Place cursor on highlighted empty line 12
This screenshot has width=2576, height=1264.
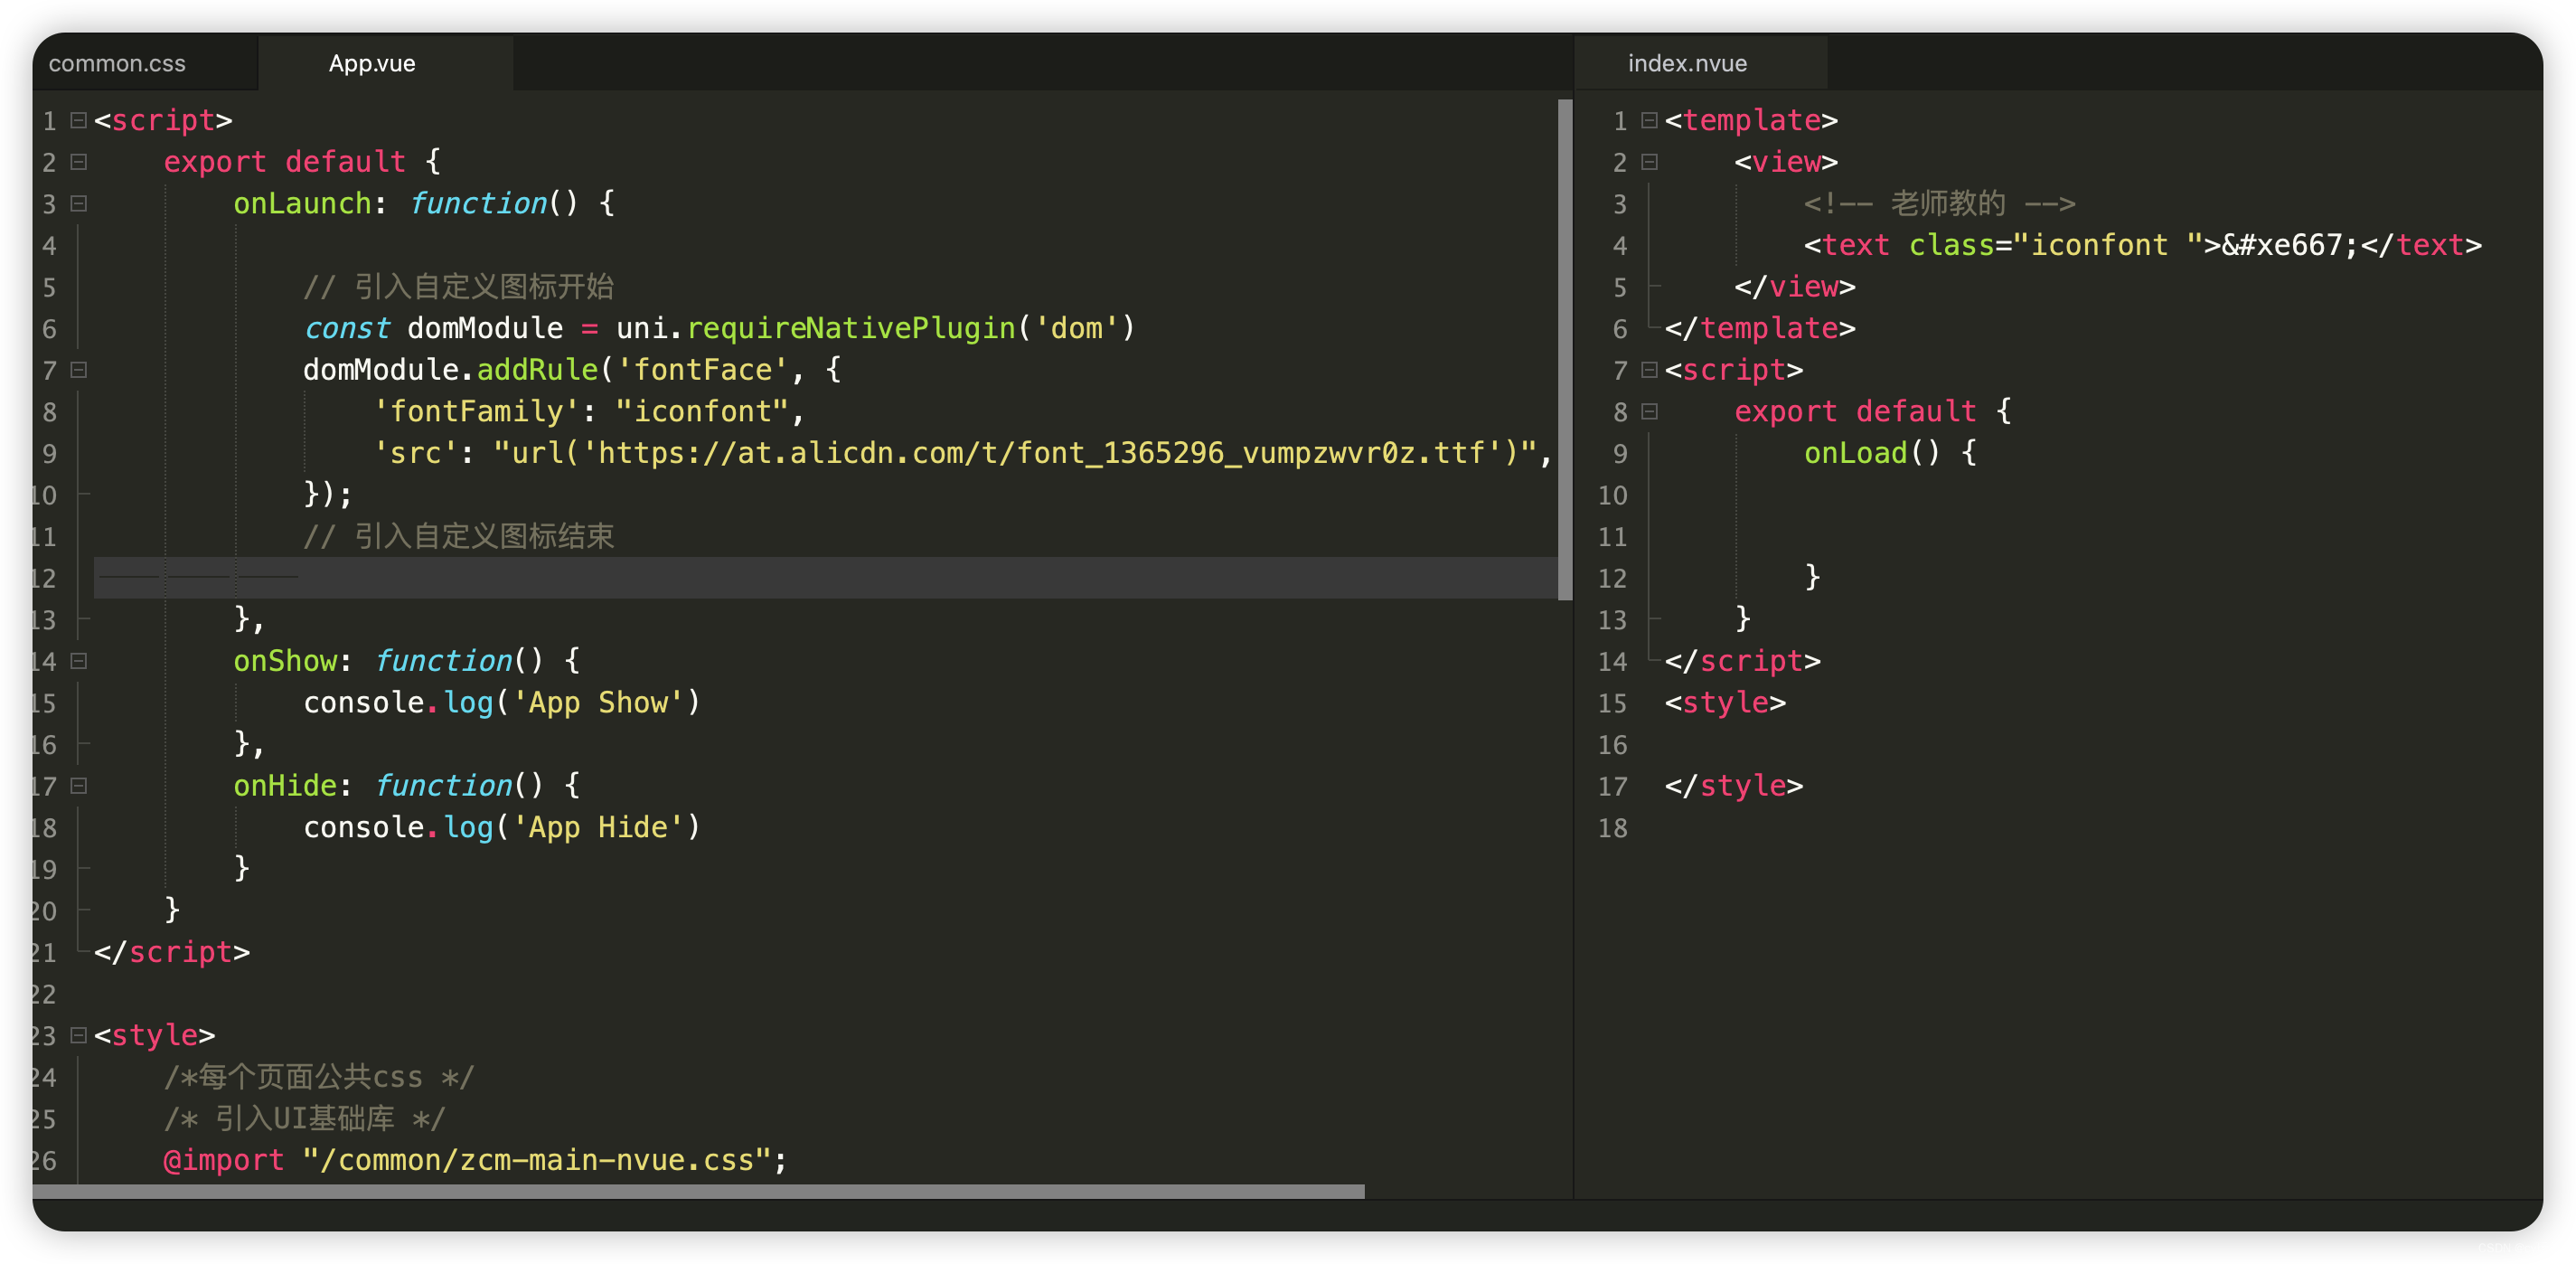click(800, 578)
